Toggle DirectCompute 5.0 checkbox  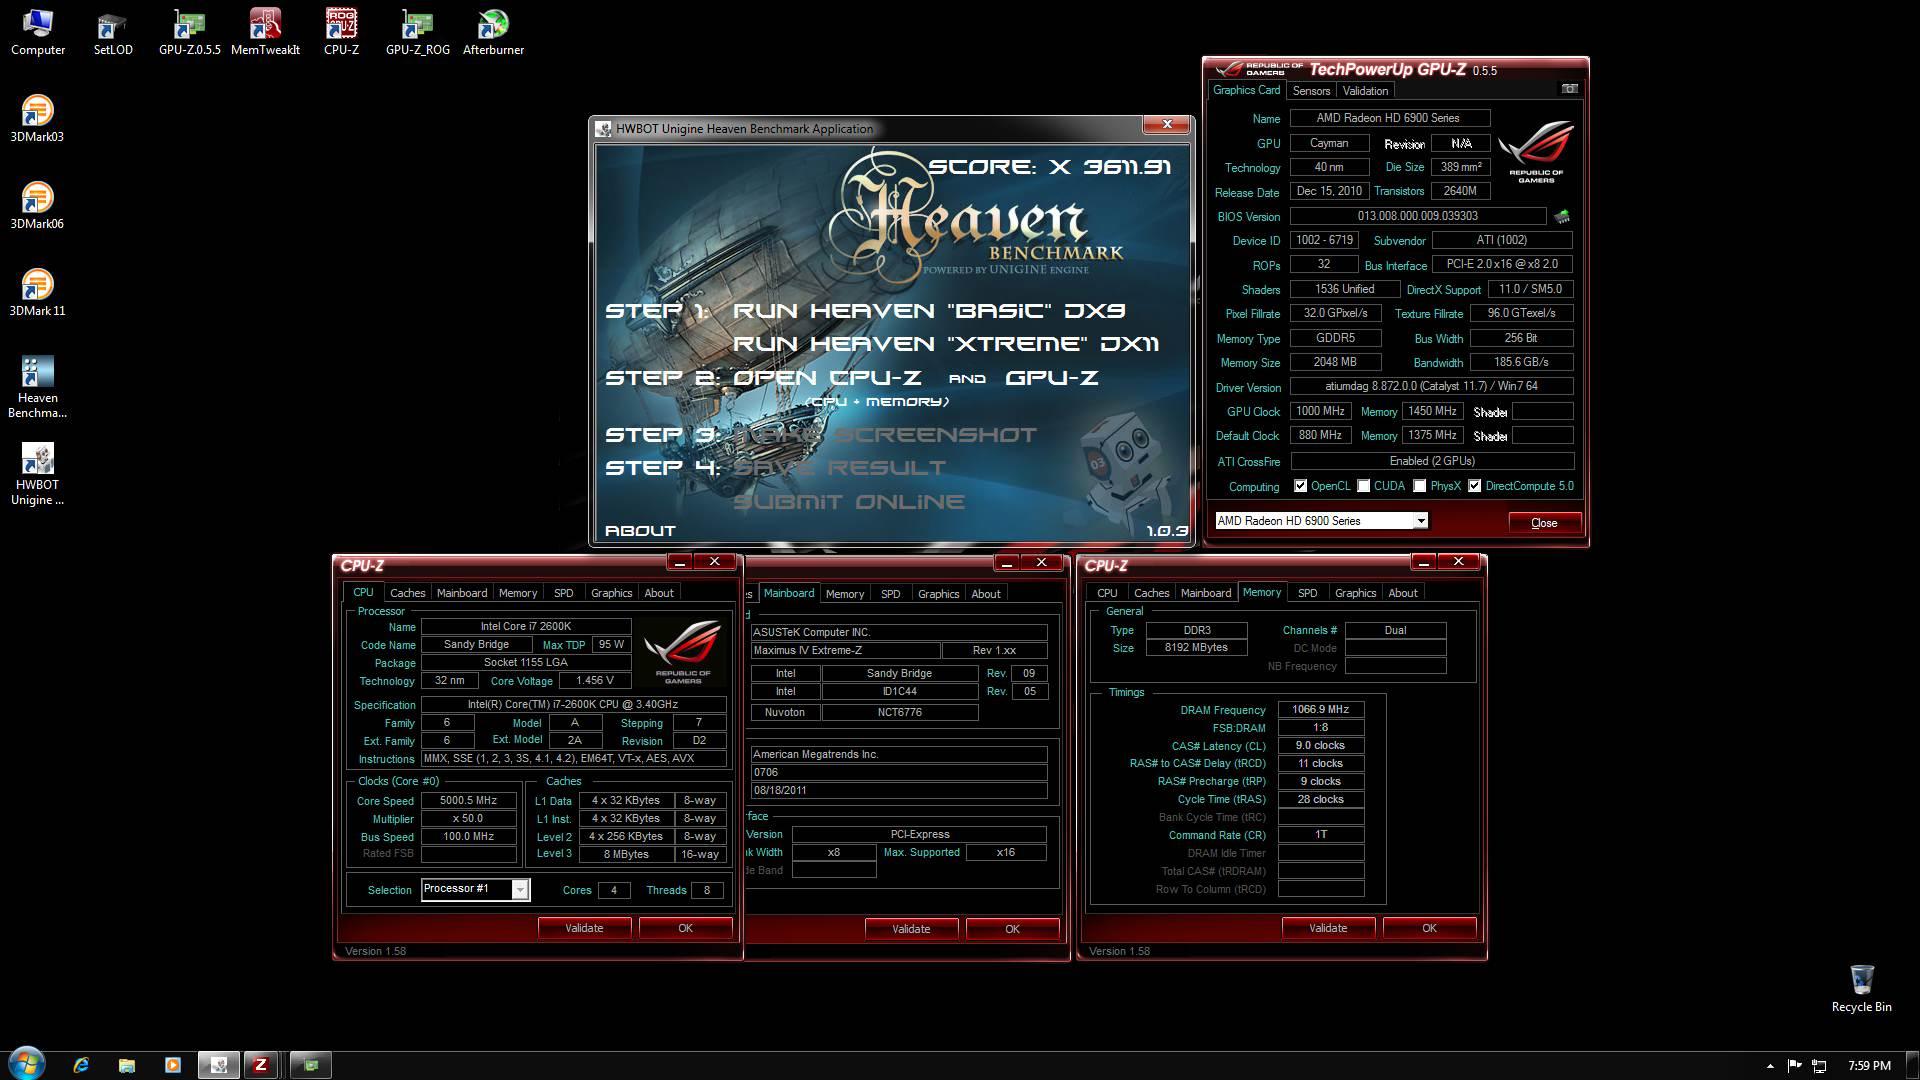1474,486
